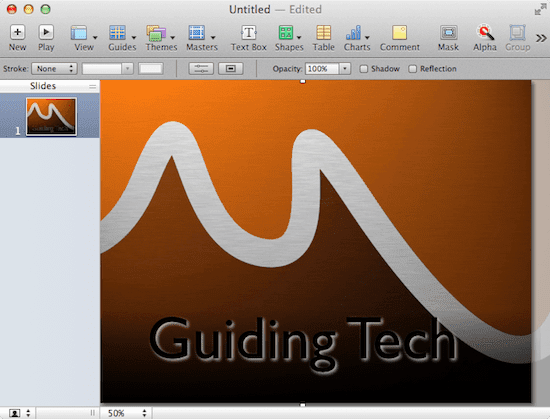Click the stroke color swatch well
This screenshot has height=419, width=550.
pyautogui.click(x=150, y=68)
